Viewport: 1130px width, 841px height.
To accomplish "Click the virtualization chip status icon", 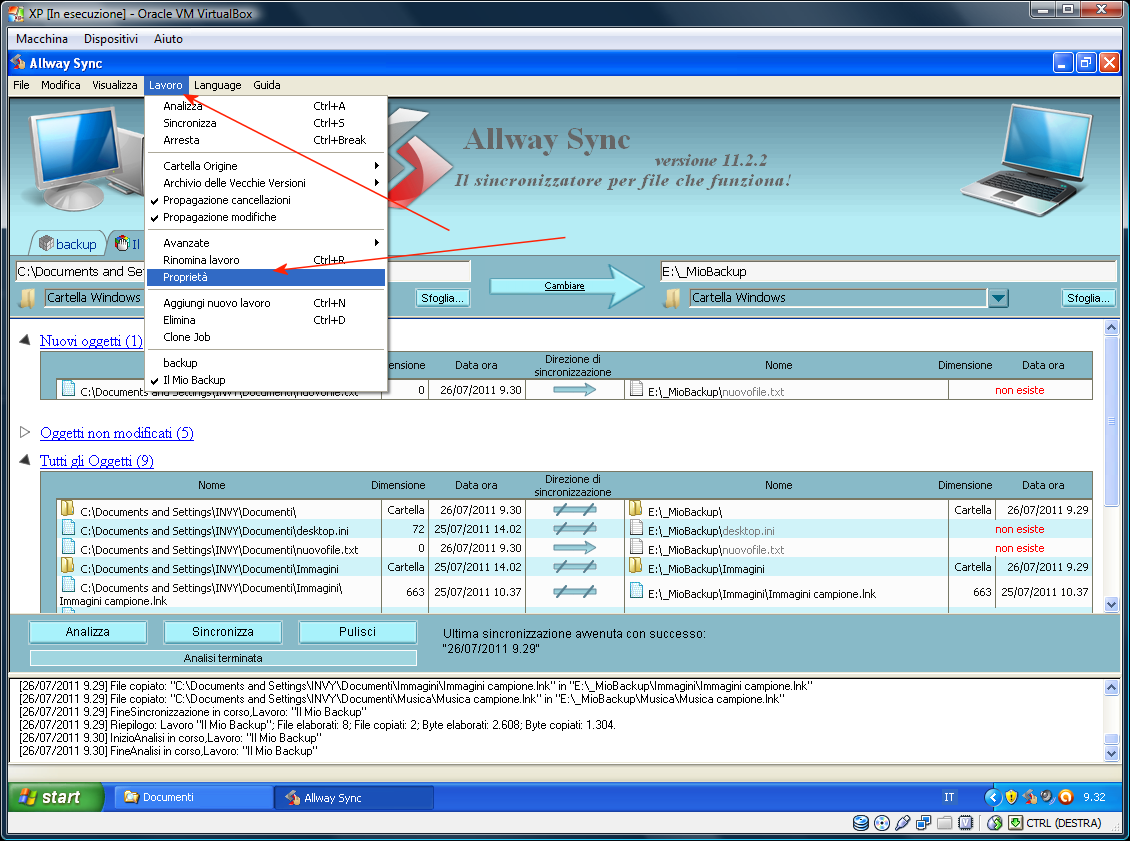I will click(966, 823).
